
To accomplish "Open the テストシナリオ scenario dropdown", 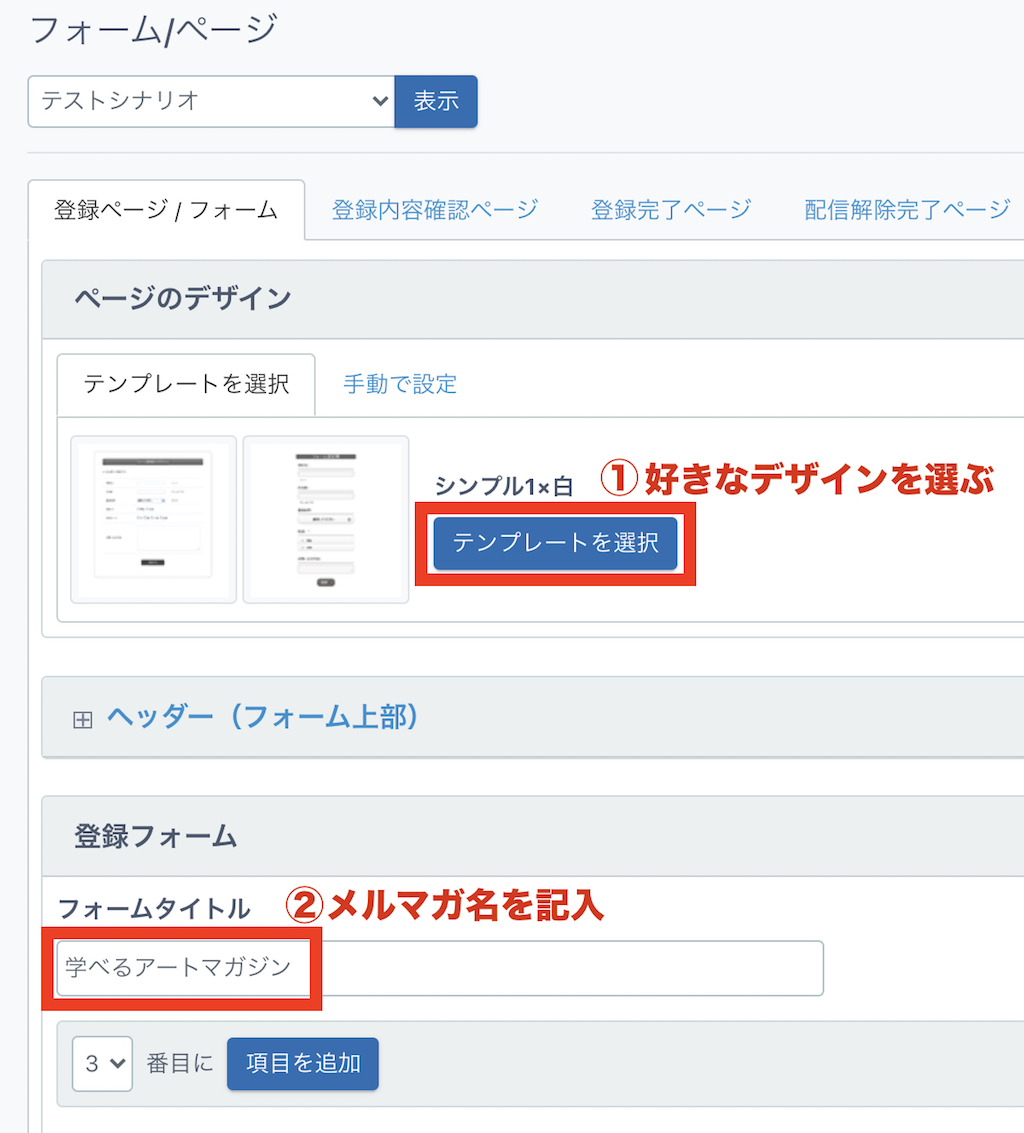I will click(x=211, y=101).
